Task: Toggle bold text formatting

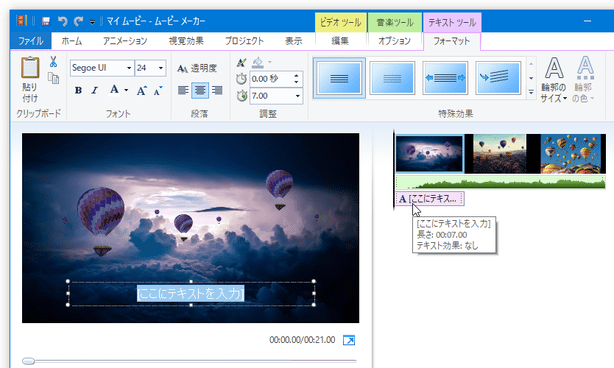Action: click(x=78, y=90)
